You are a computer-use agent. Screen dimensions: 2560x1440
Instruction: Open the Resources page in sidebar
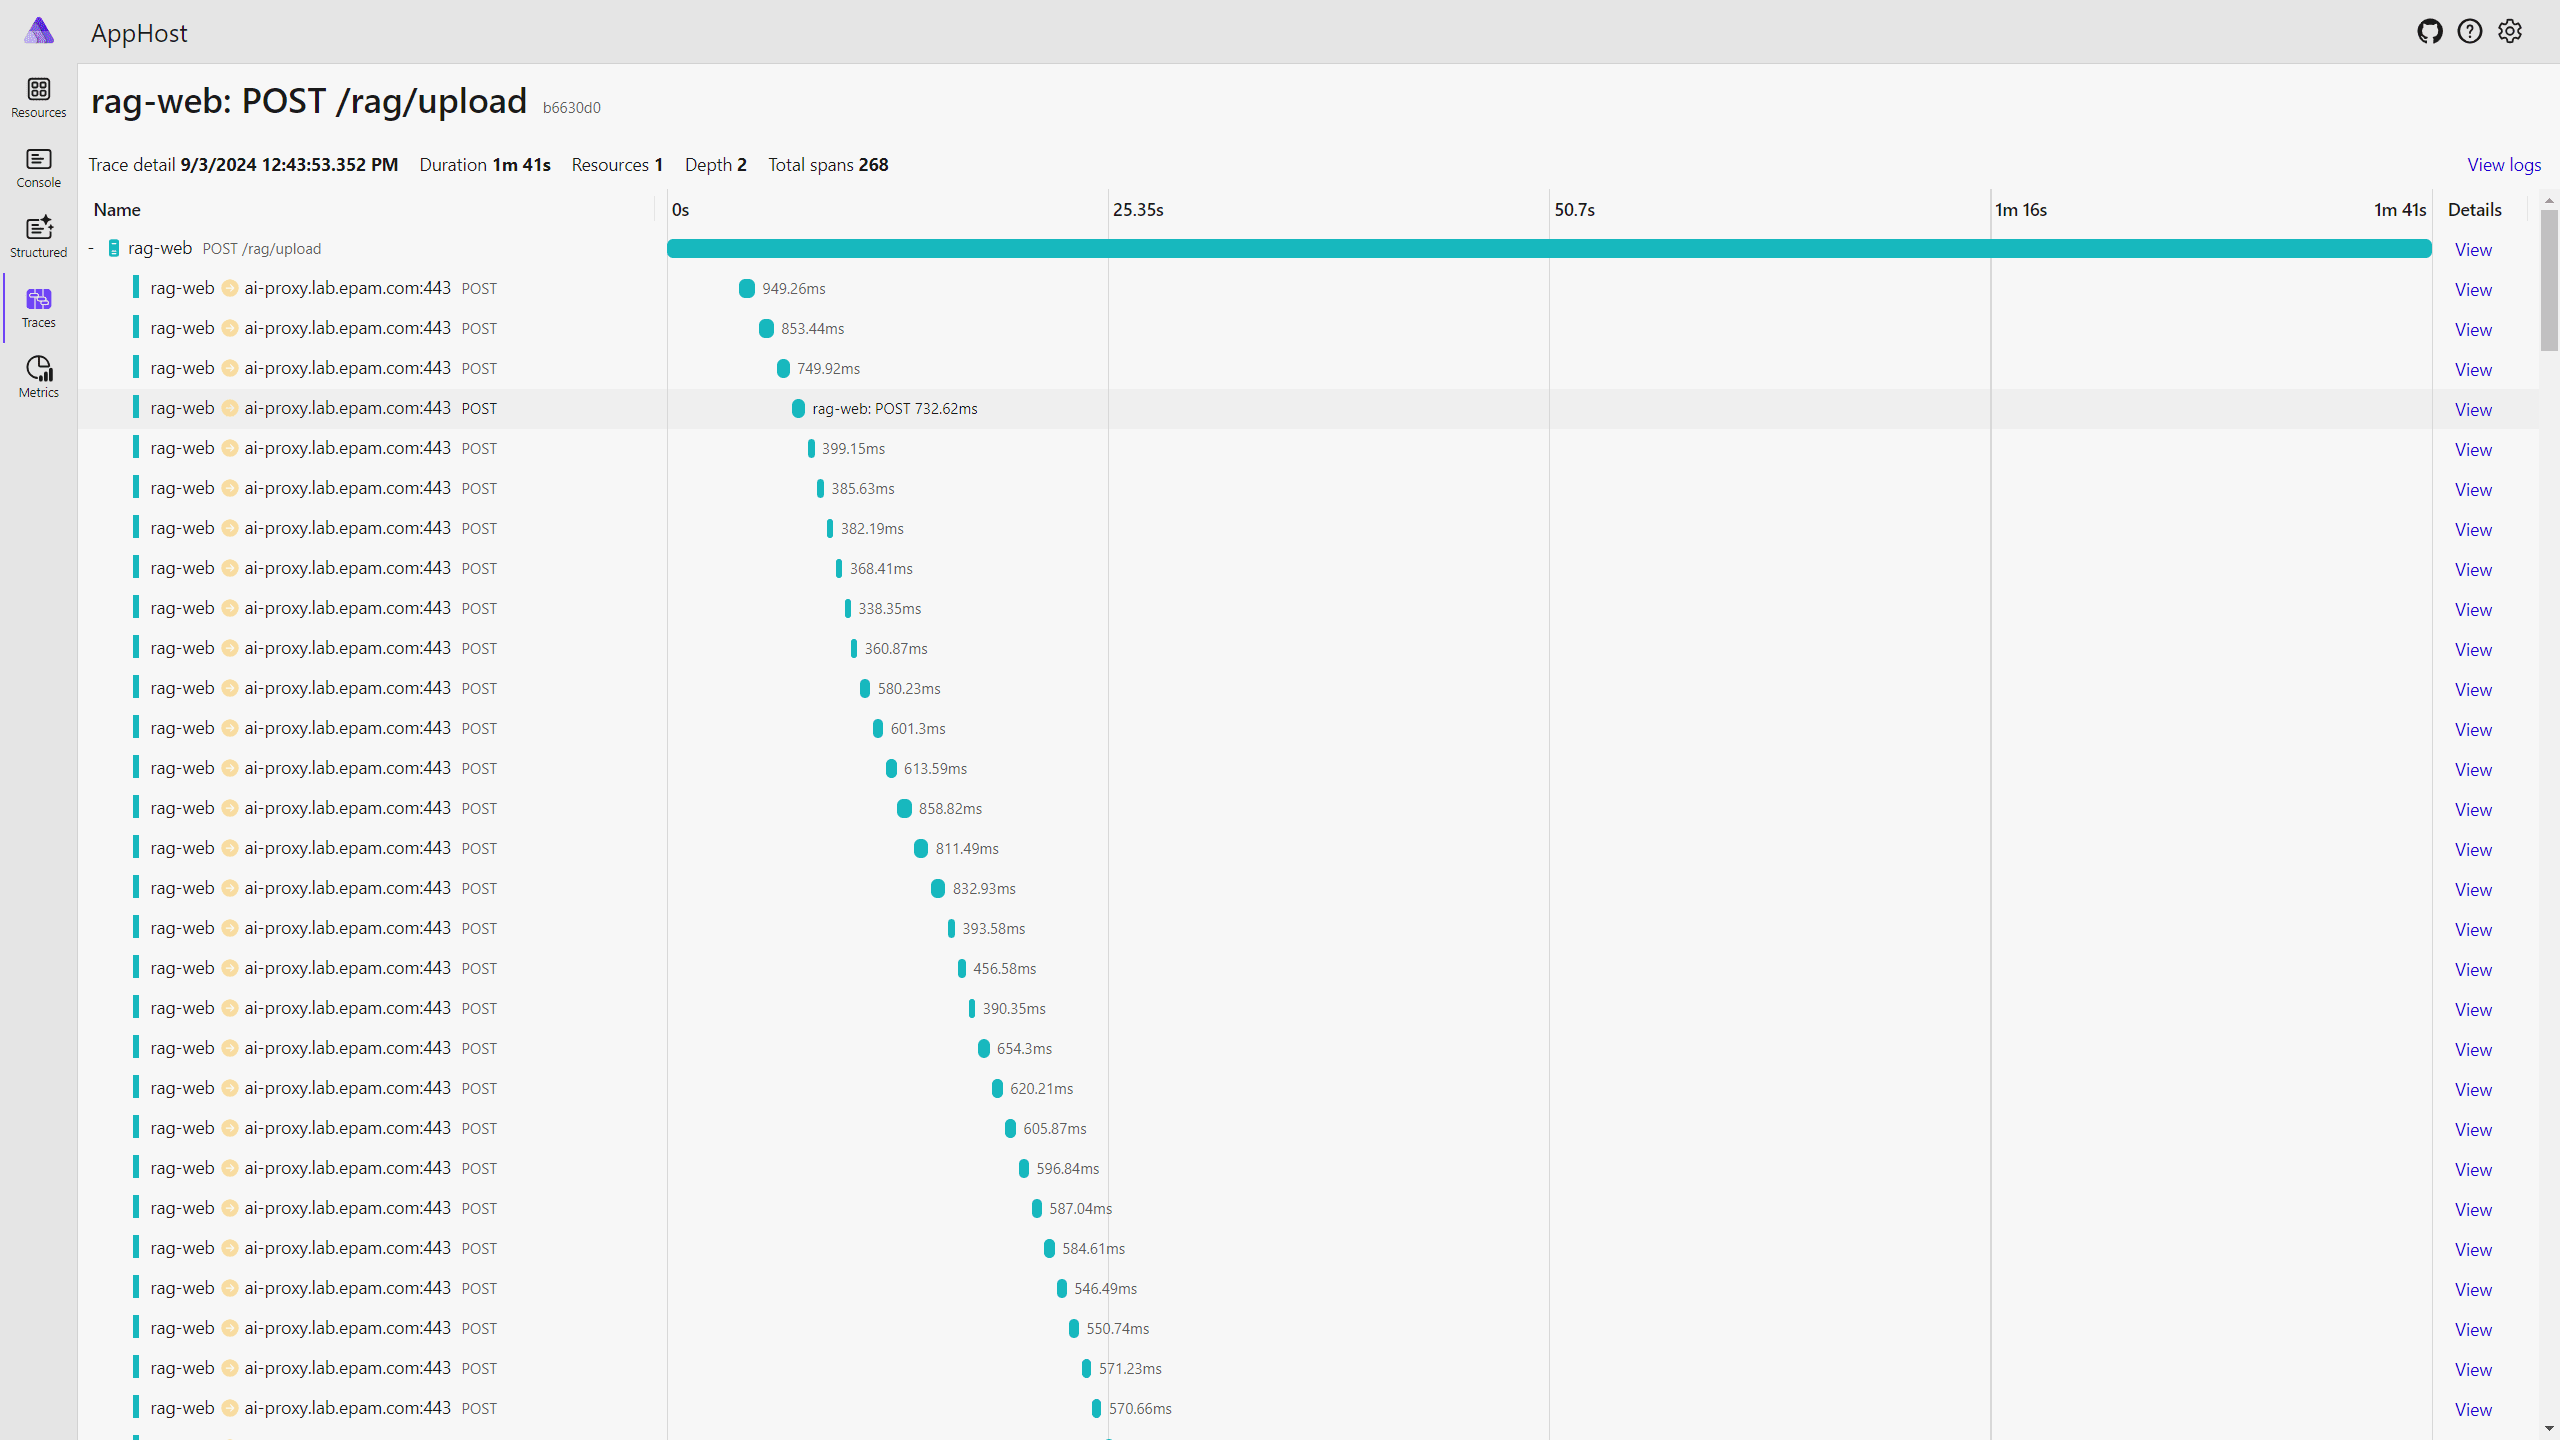38,98
